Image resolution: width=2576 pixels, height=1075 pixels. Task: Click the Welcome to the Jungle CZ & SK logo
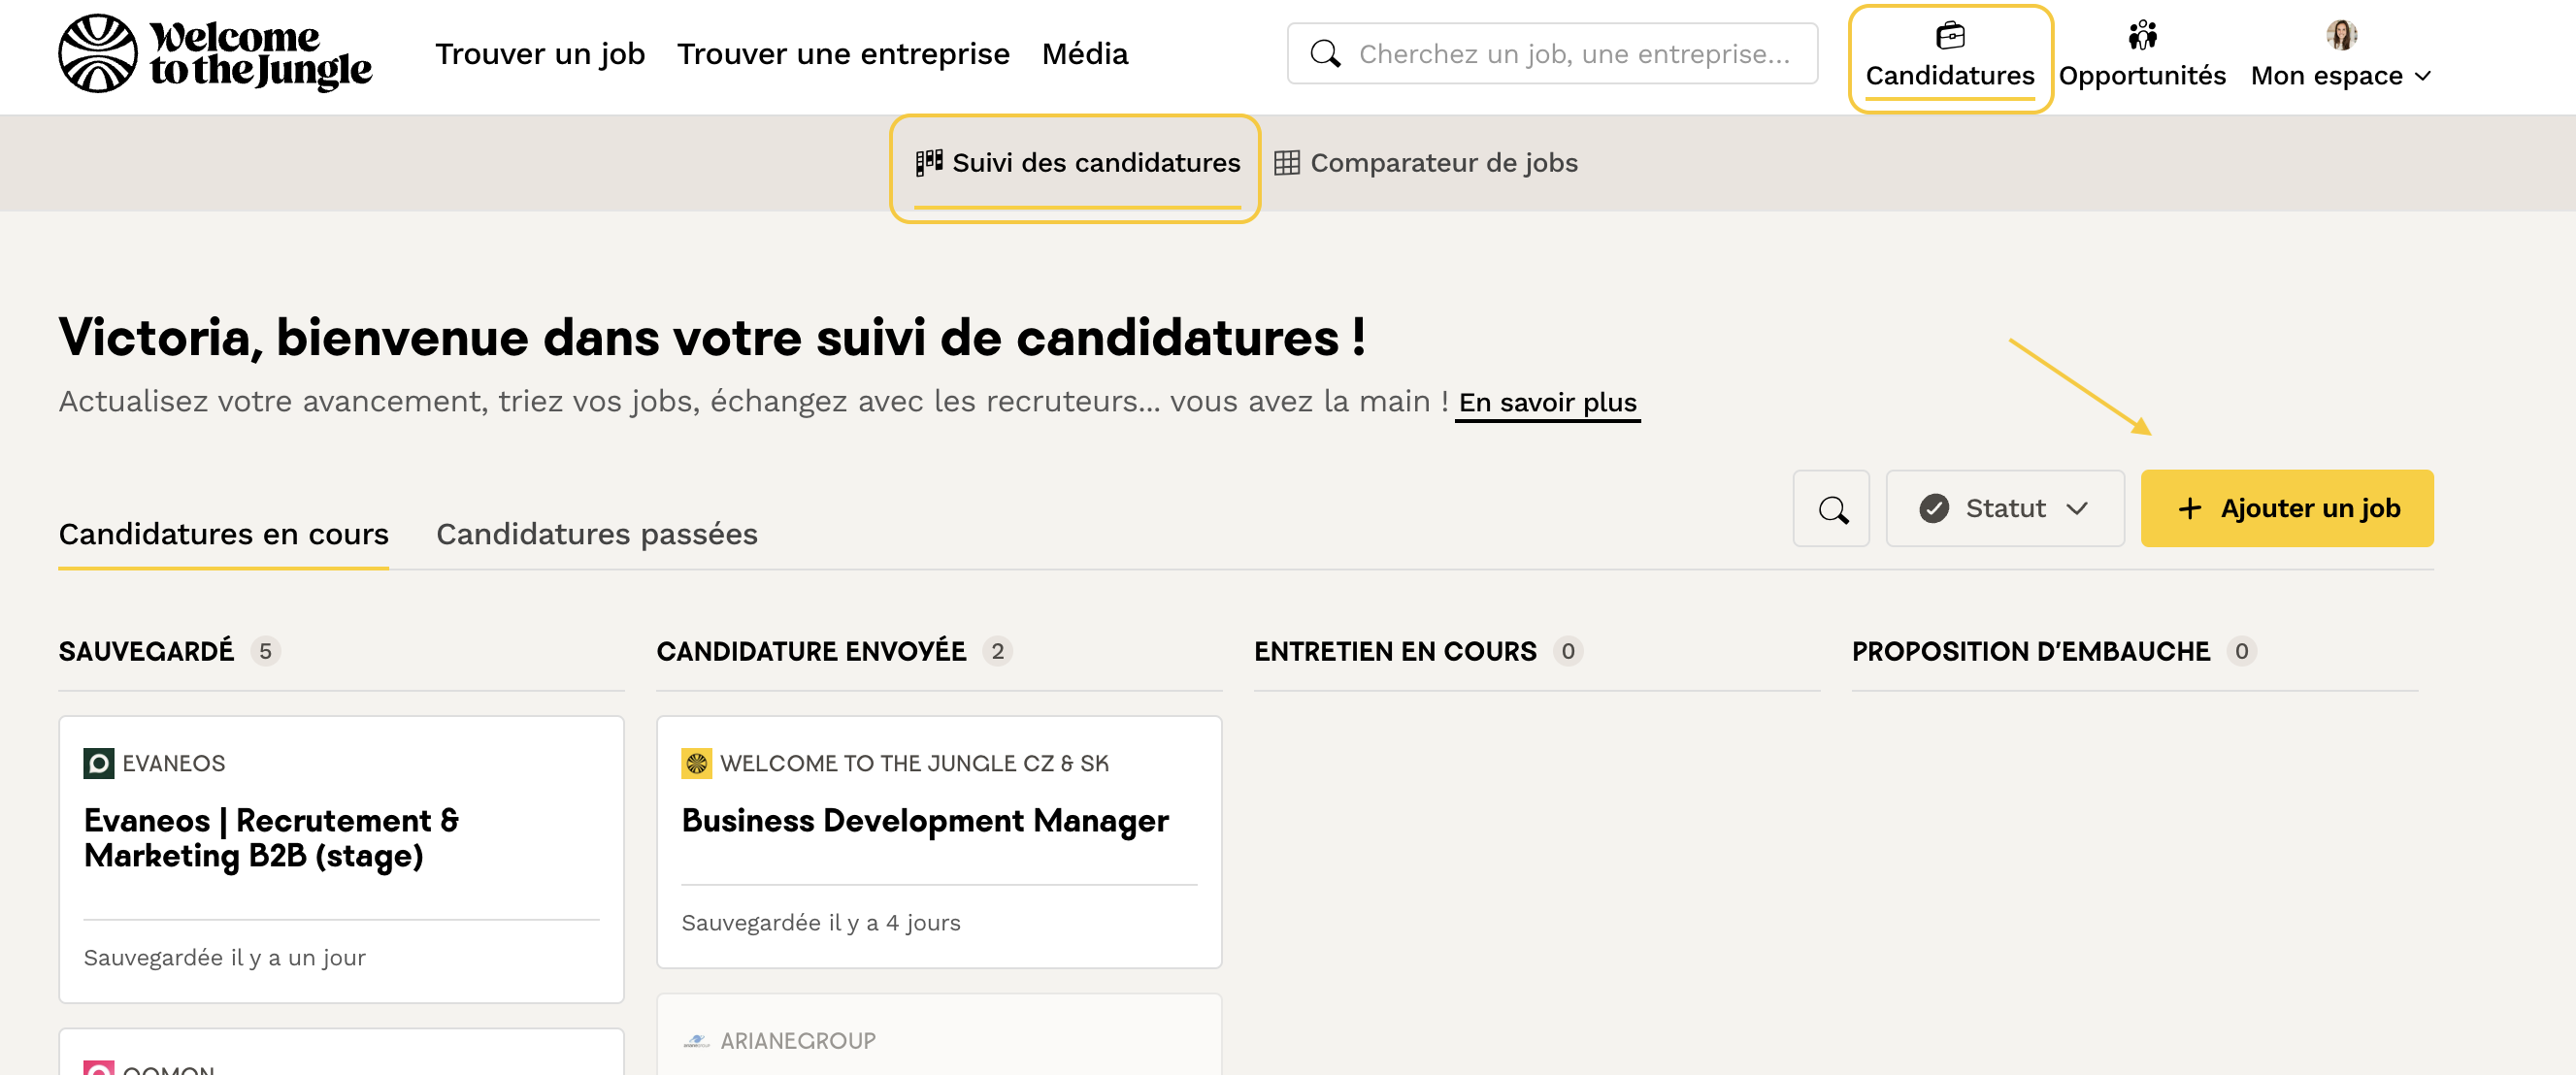coord(696,763)
